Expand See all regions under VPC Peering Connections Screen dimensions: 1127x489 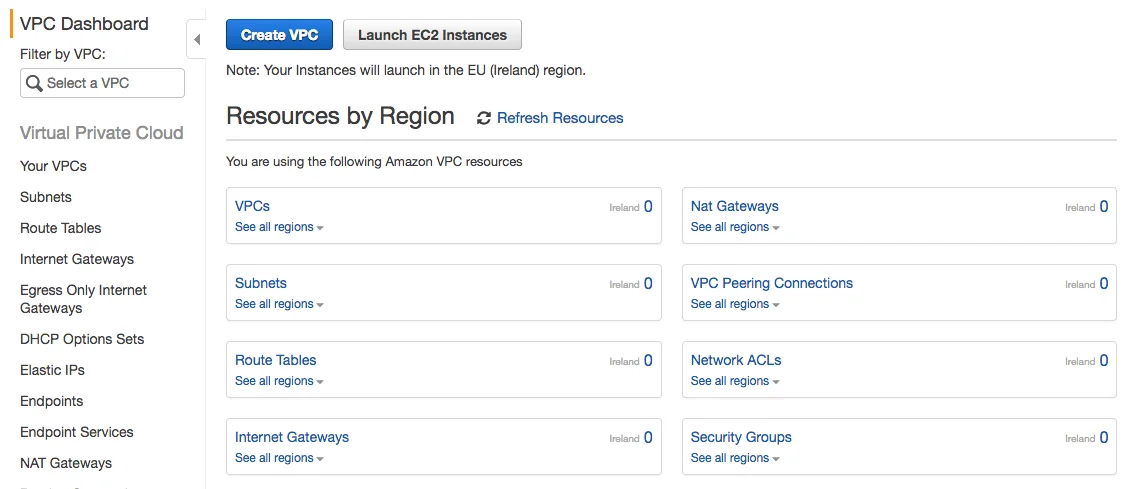tap(735, 304)
